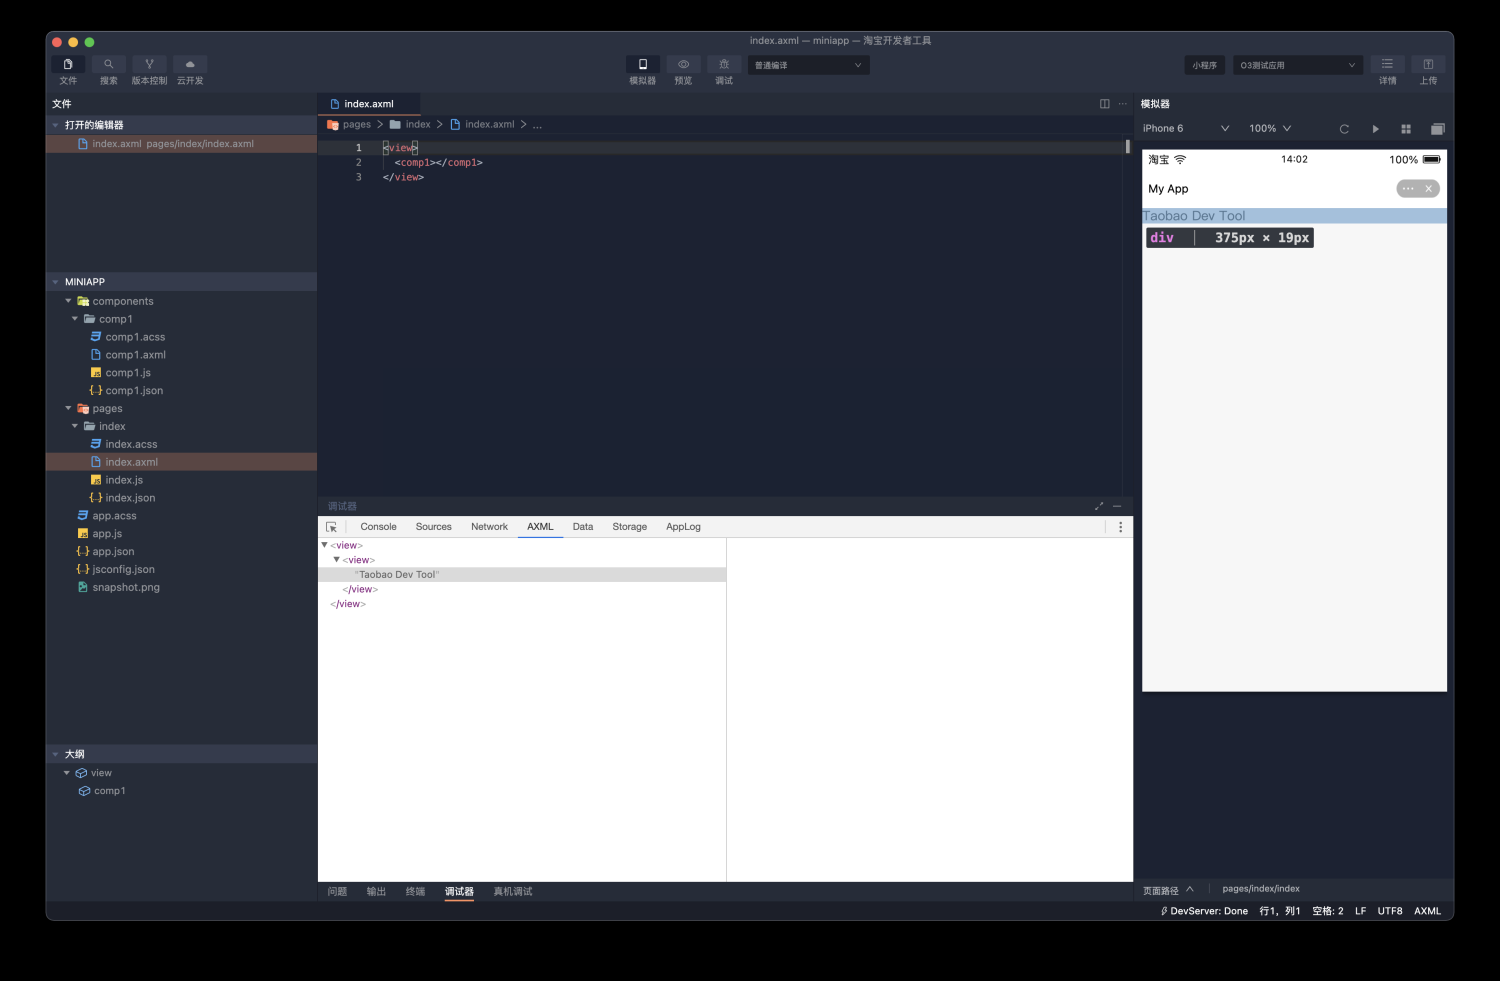Open jsconfig.json file
The width and height of the screenshot is (1500, 981).
click(123, 570)
